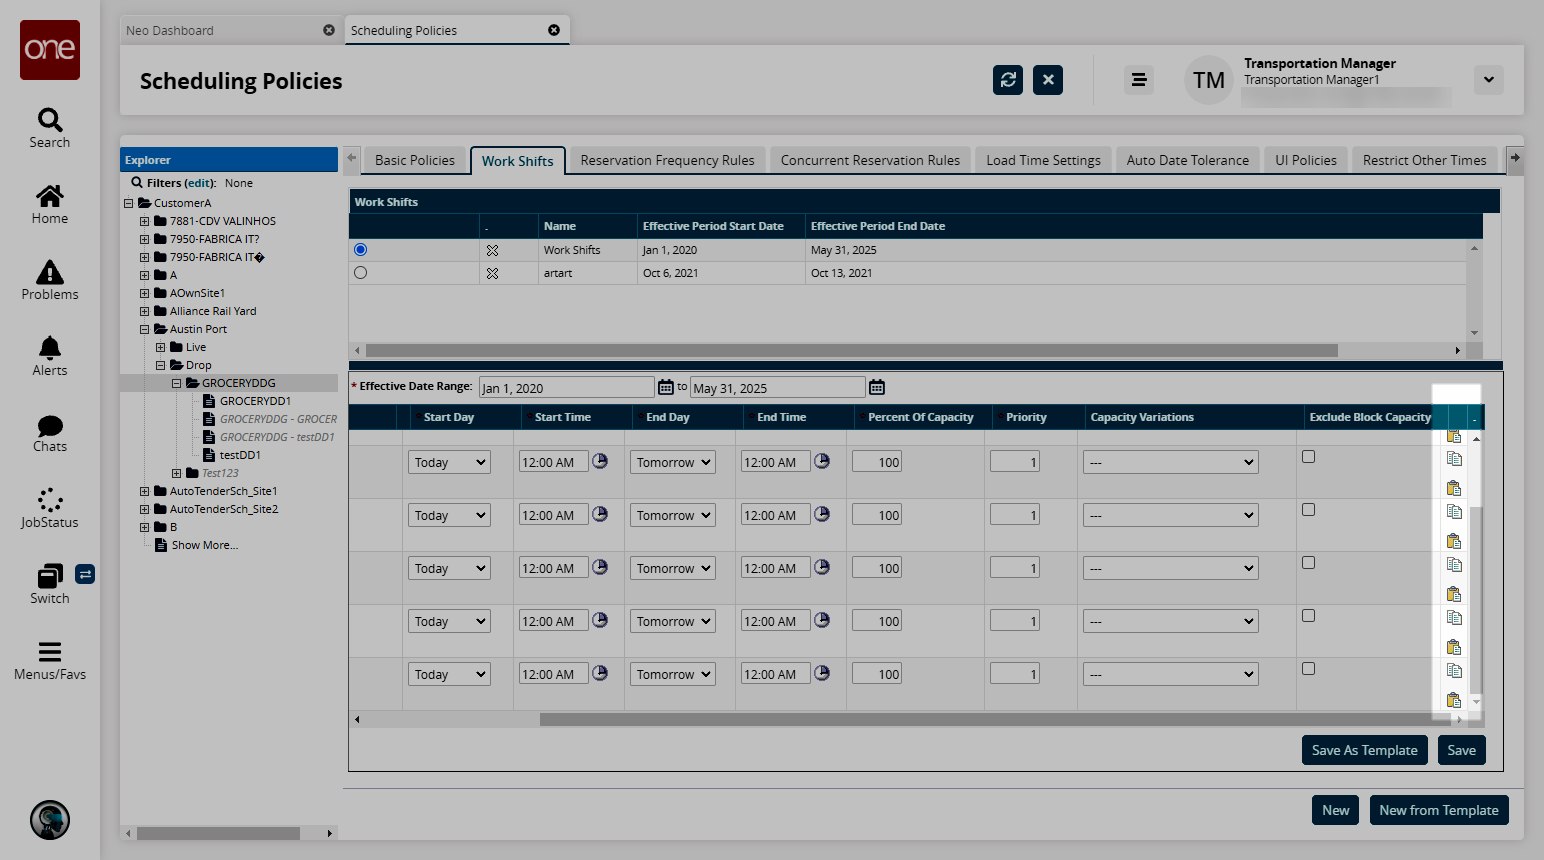Open the Menus/Favs hamburger icon
This screenshot has width=1544, height=860.
[x=50, y=652]
